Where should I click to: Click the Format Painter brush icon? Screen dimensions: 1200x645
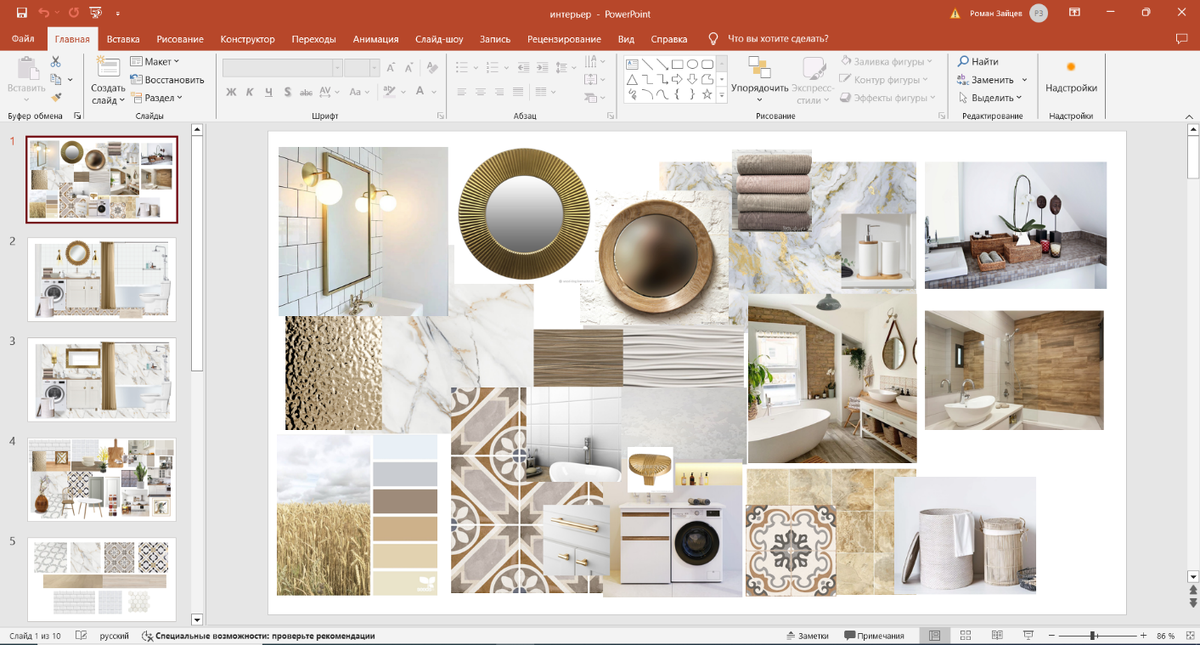[x=56, y=97]
